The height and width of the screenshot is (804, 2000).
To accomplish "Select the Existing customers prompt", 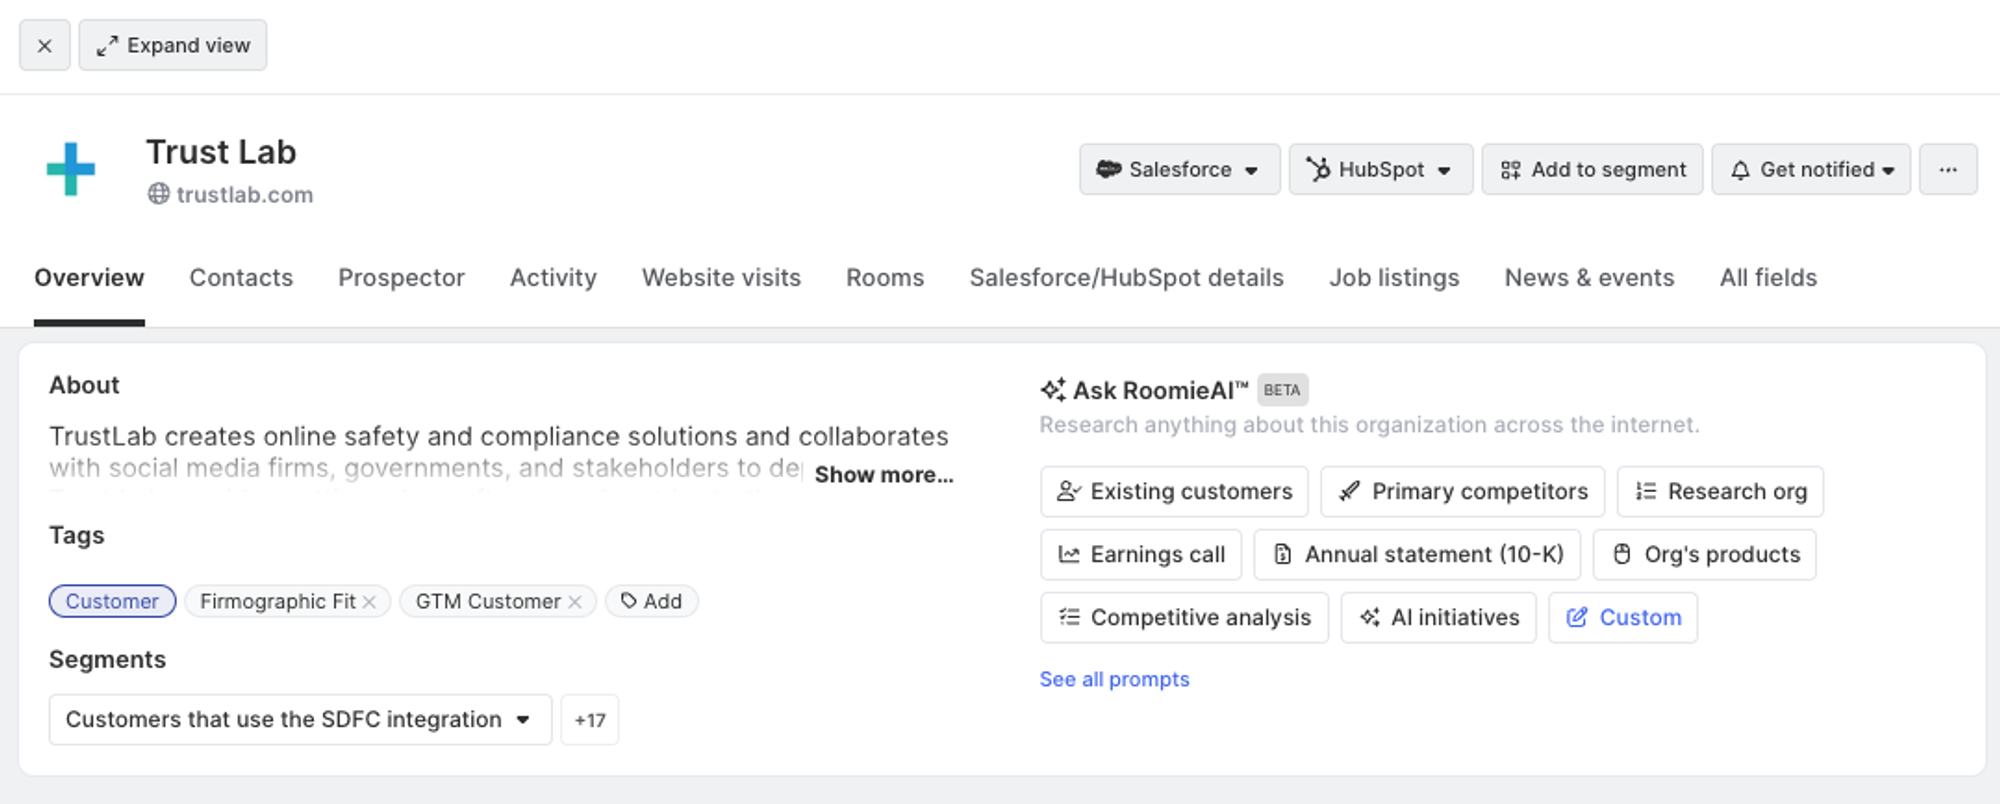I will (x=1174, y=492).
